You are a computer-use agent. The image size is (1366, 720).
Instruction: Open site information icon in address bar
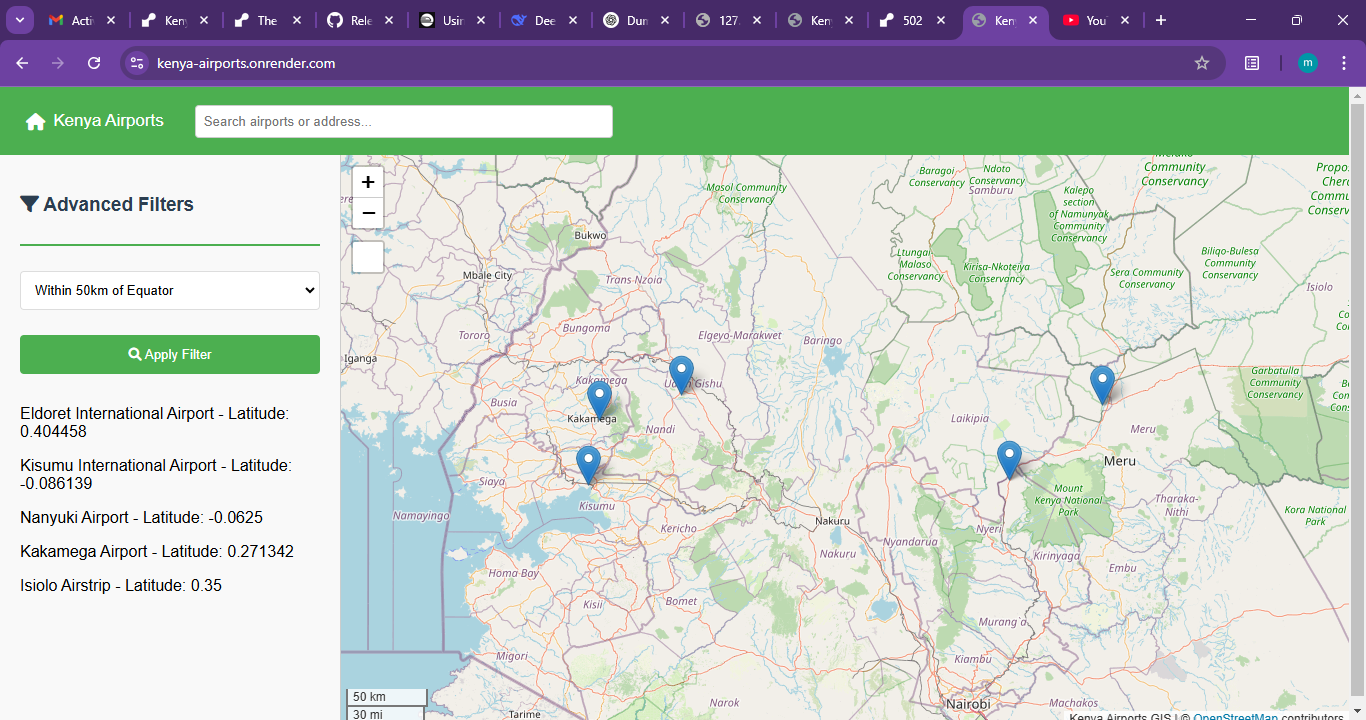pyautogui.click(x=138, y=63)
